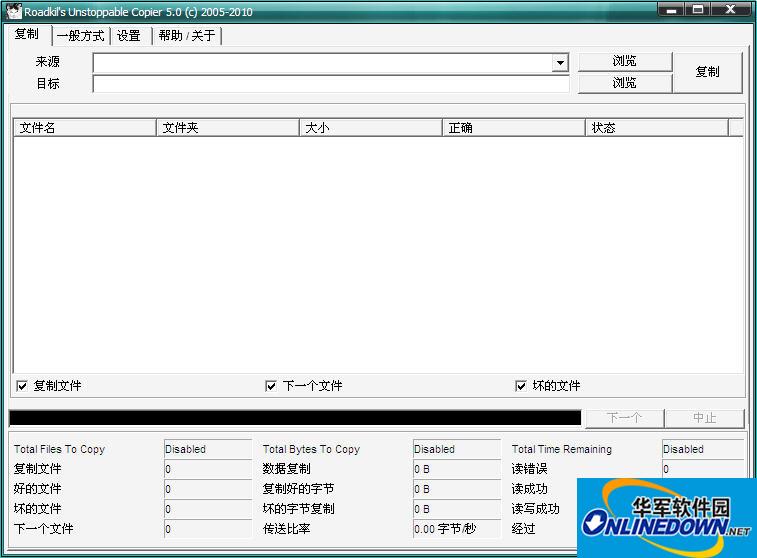757x558 pixels.
Task: Open the 设置 tab
Action: pos(129,36)
